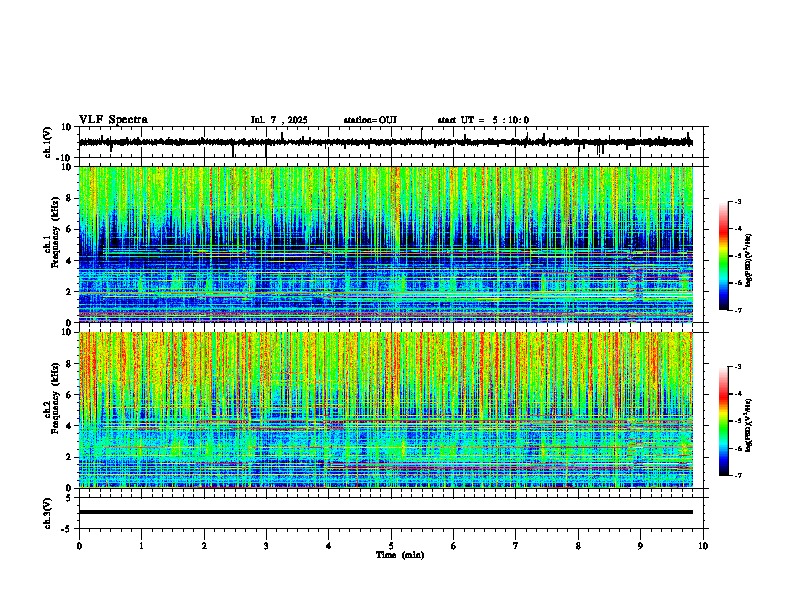Click the ch.1 "Frequency (kHz)" axis label
The width and height of the screenshot is (792, 612).
55,232
